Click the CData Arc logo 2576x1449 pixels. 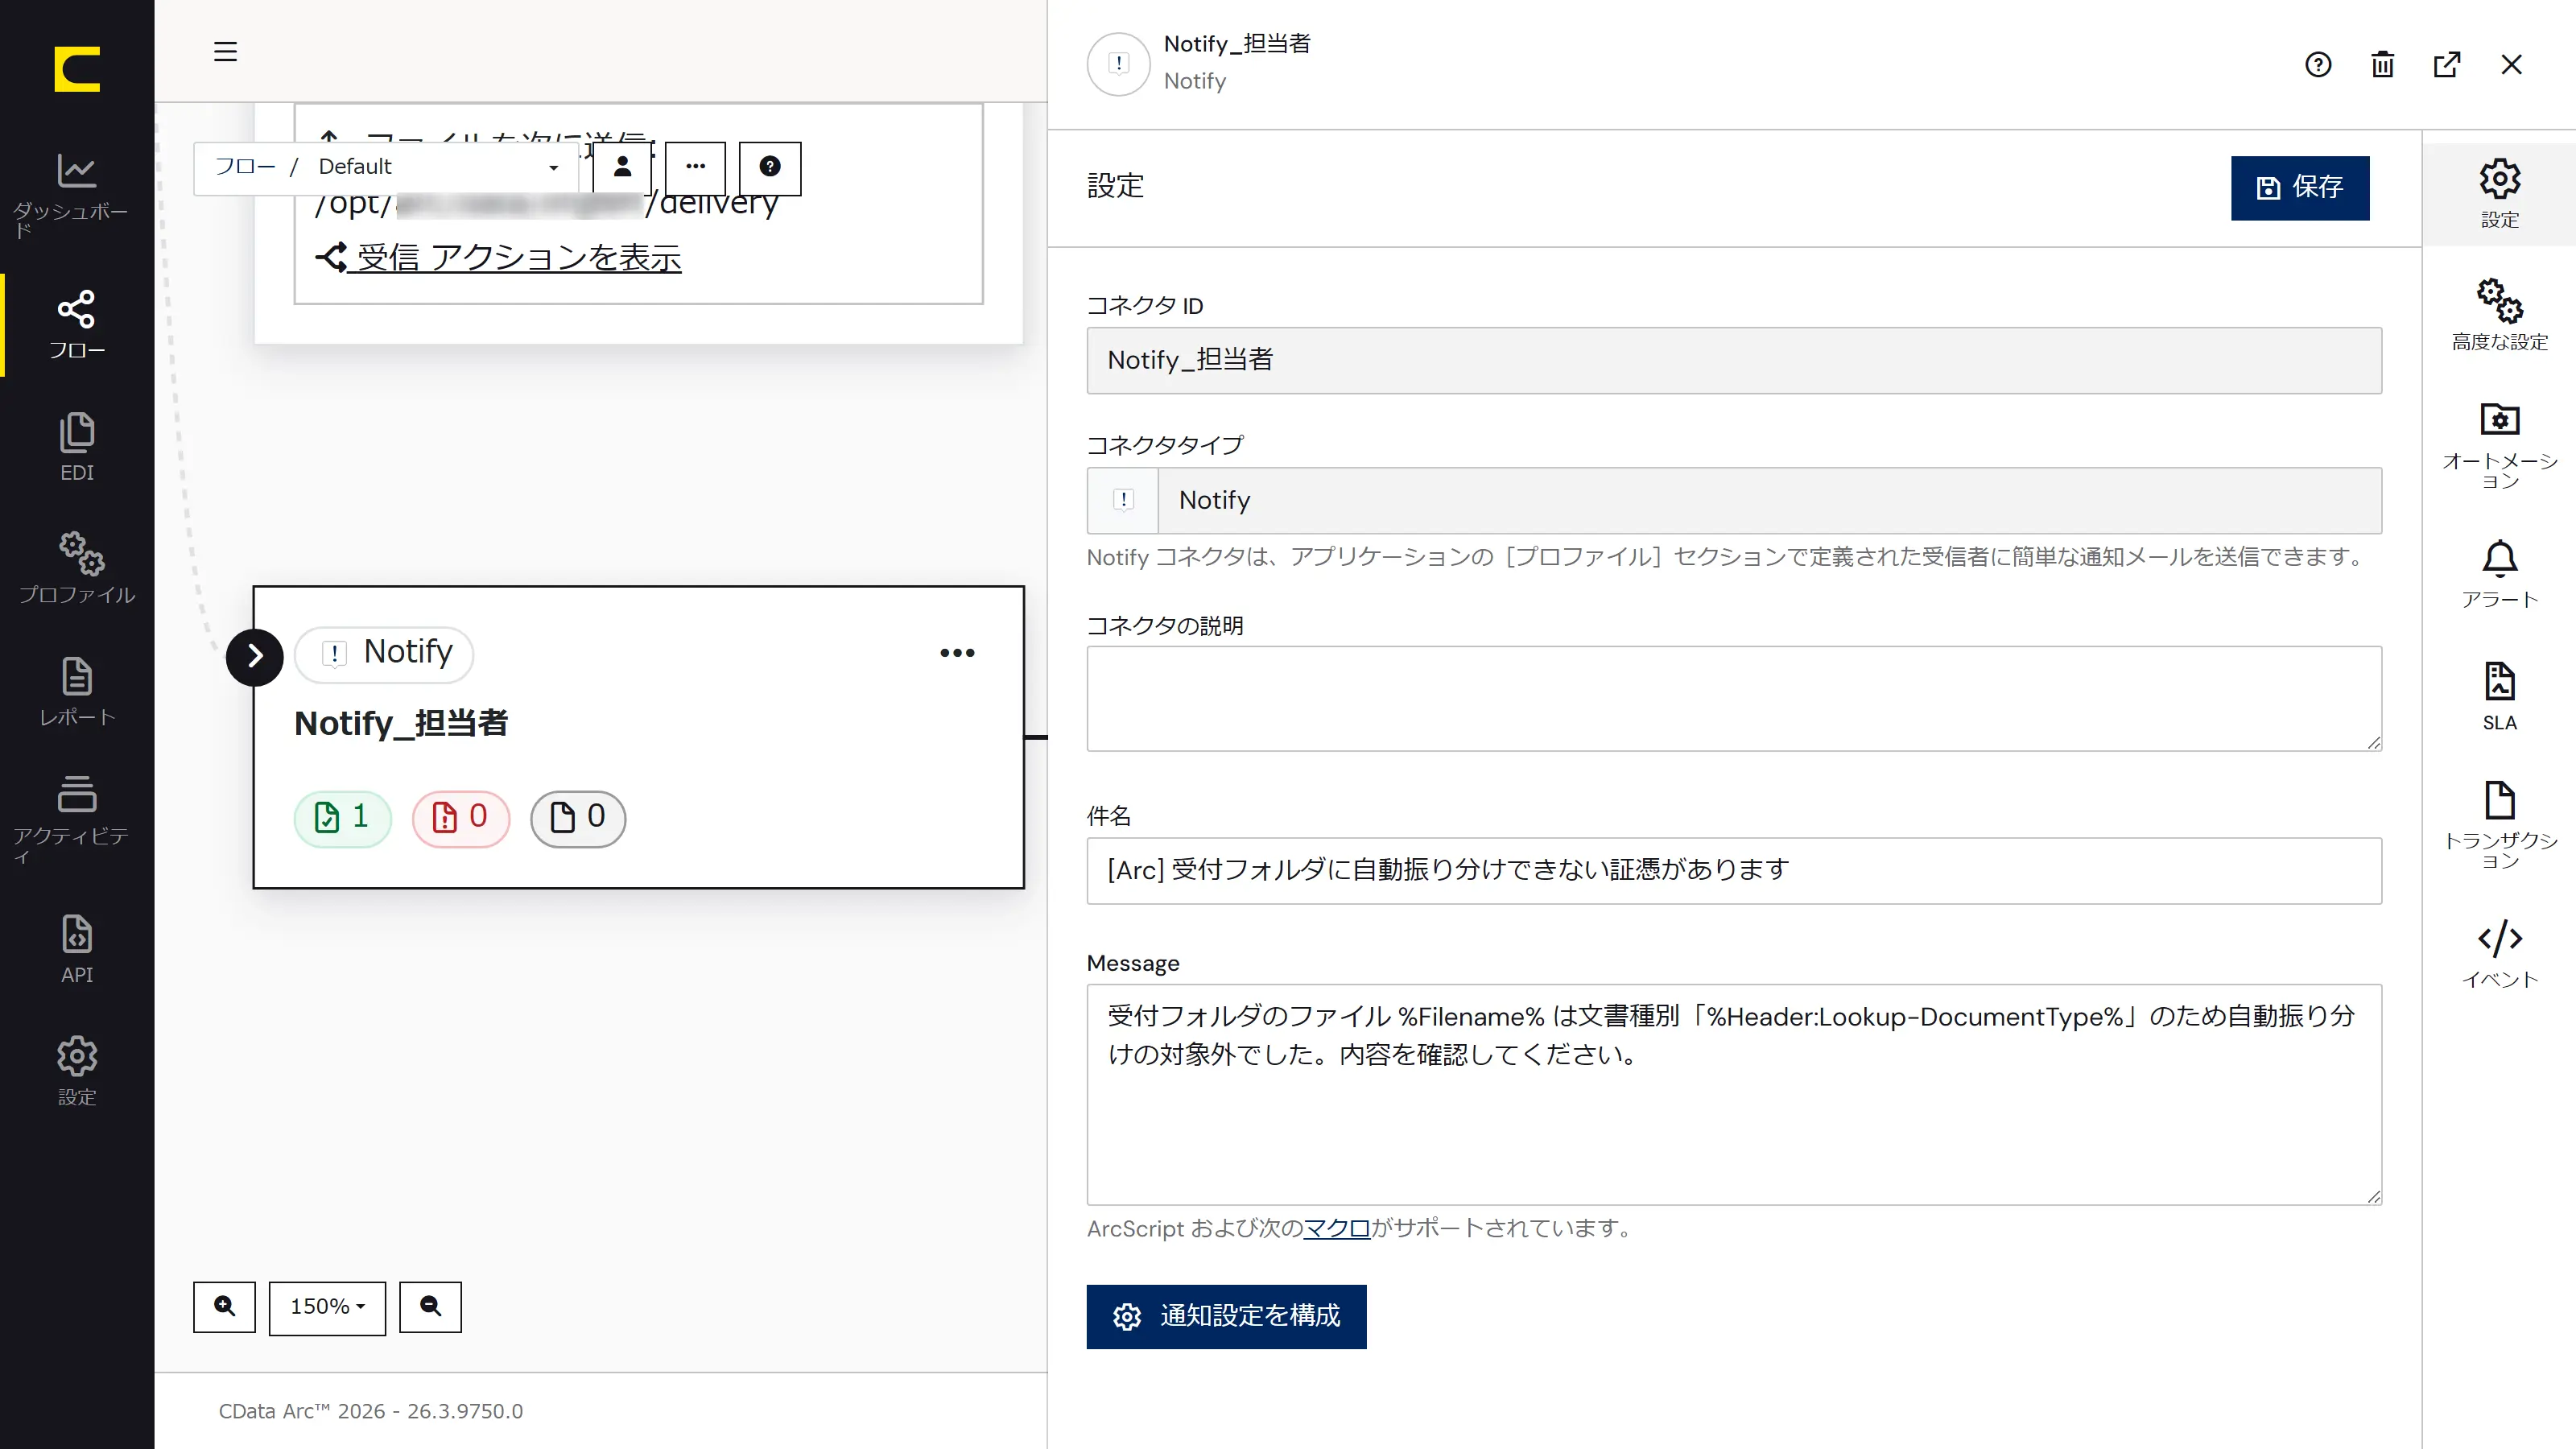point(77,69)
